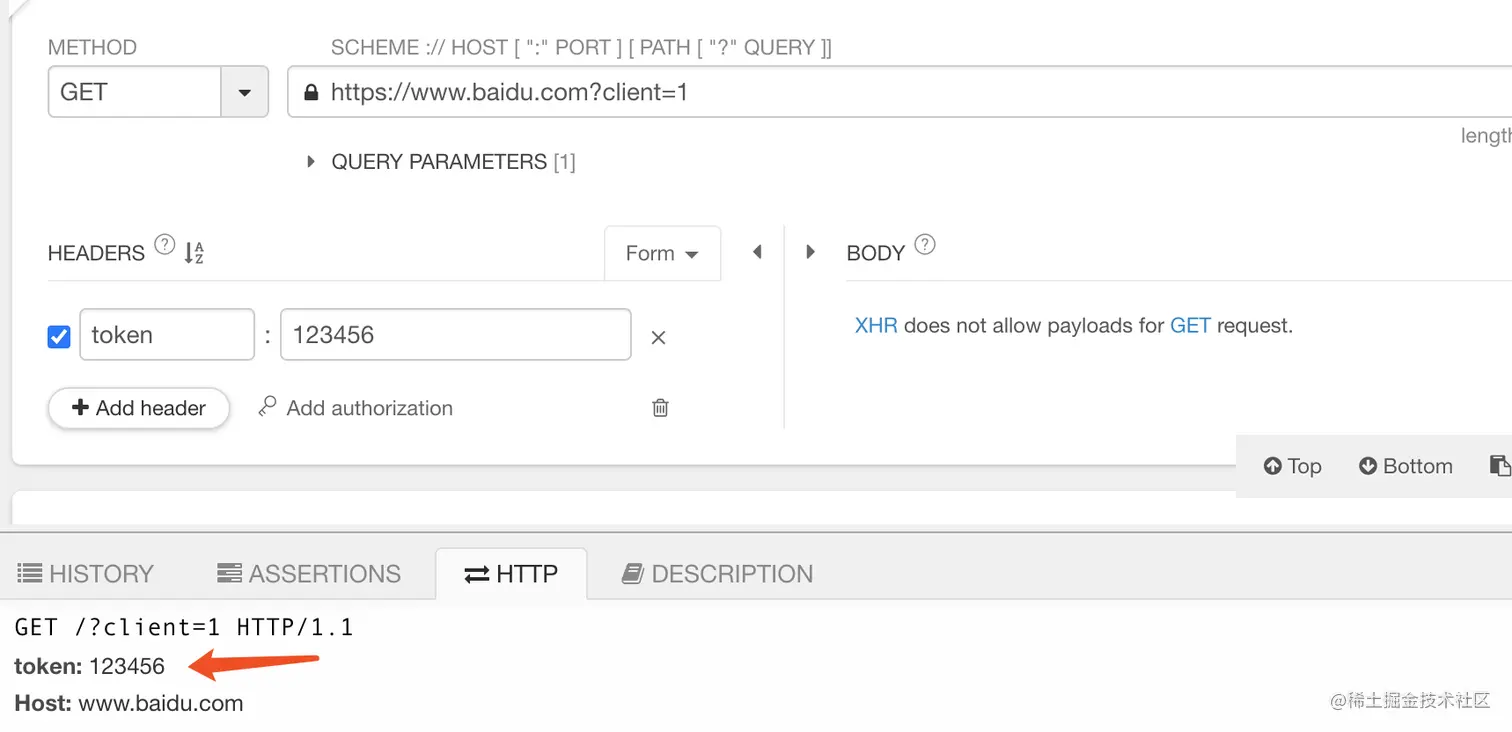Switch to the HISTORY tab
The width and height of the screenshot is (1512, 732).
tap(86, 574)
